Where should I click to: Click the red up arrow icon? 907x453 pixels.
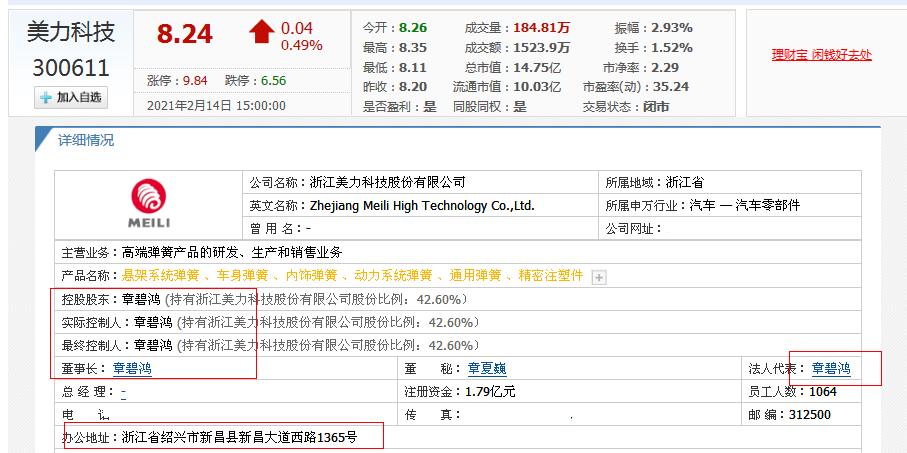(261, 31)
